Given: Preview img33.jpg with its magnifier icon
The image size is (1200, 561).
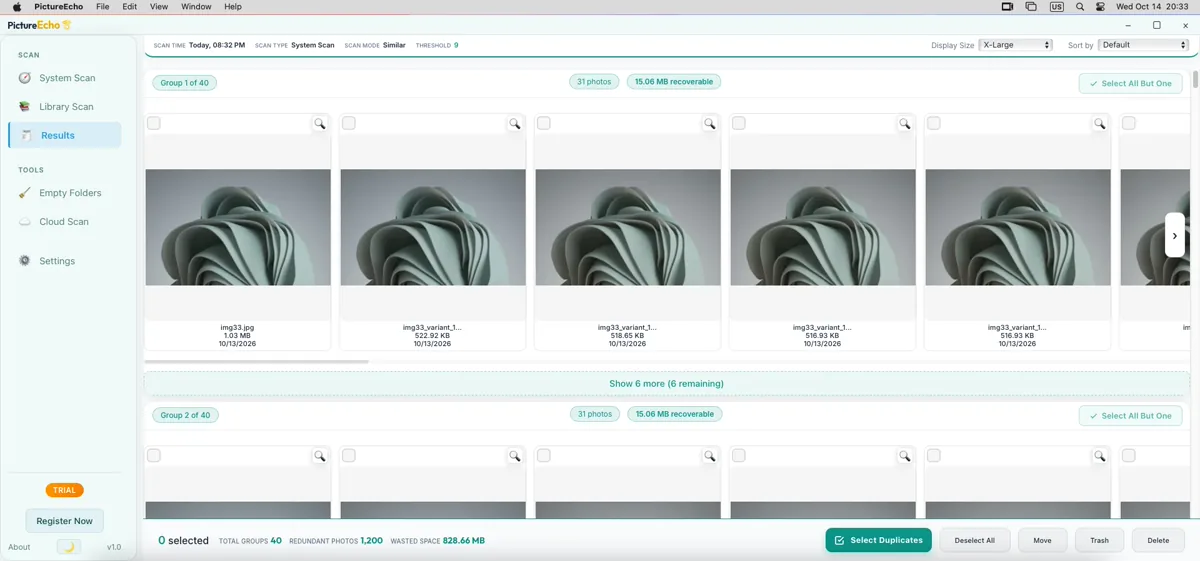Looking at the screenshot, I should tap(320, 124).
